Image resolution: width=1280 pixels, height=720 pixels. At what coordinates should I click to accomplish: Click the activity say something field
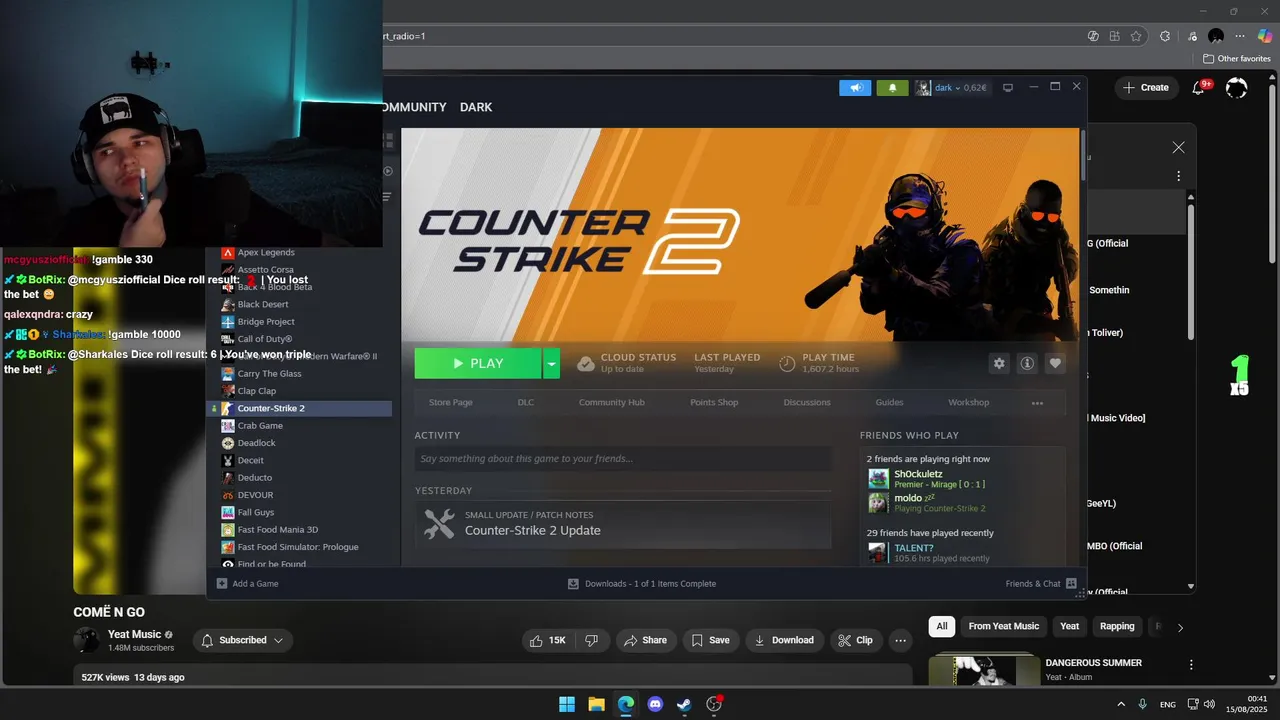(x=623, y=458)
